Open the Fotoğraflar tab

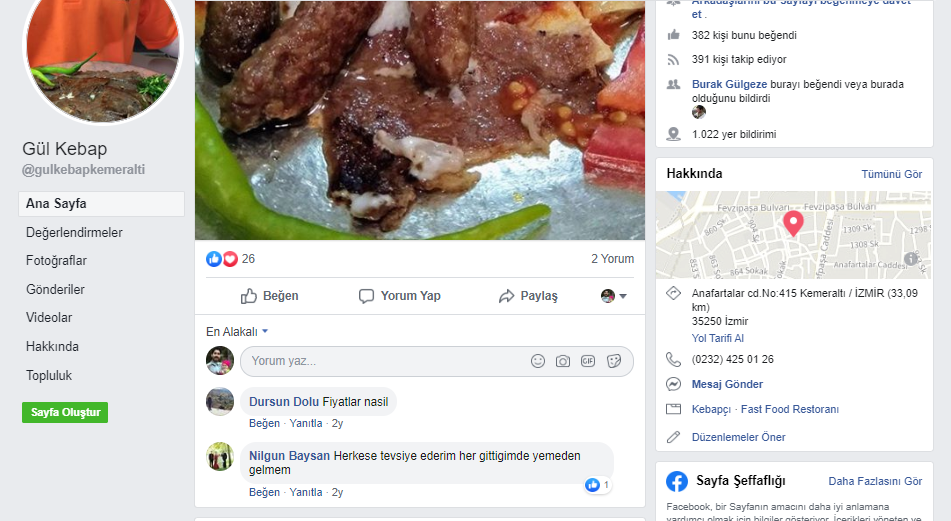tap(56, 261)
